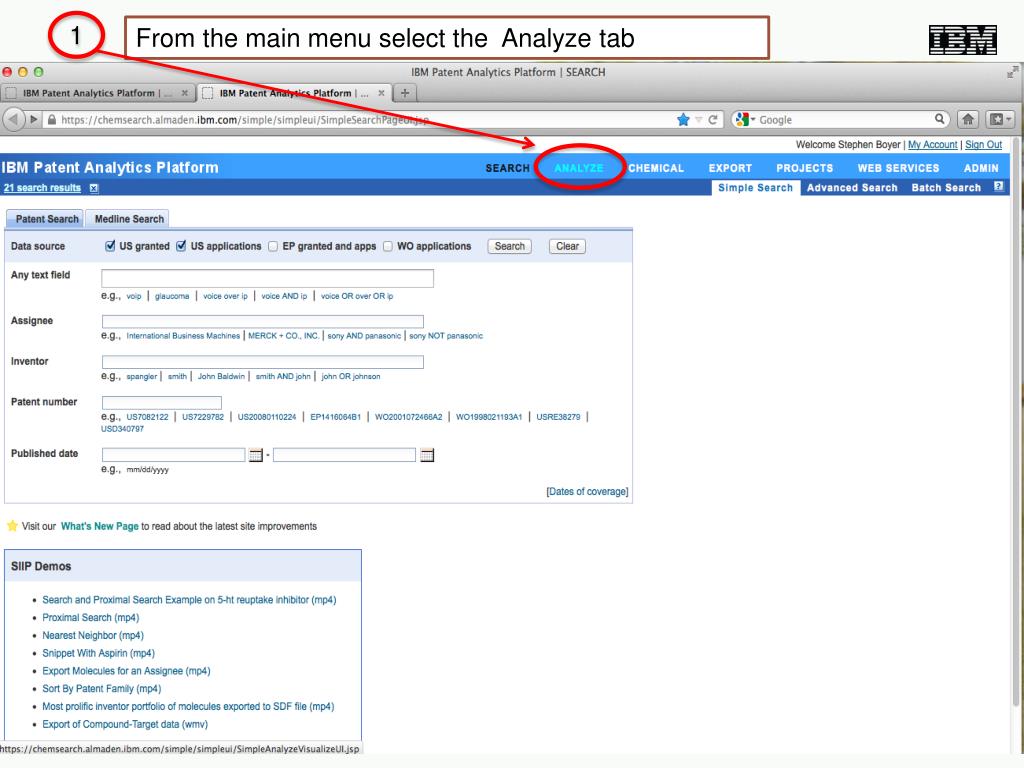
Task: Click the Clear button
Action: point(567,246)
